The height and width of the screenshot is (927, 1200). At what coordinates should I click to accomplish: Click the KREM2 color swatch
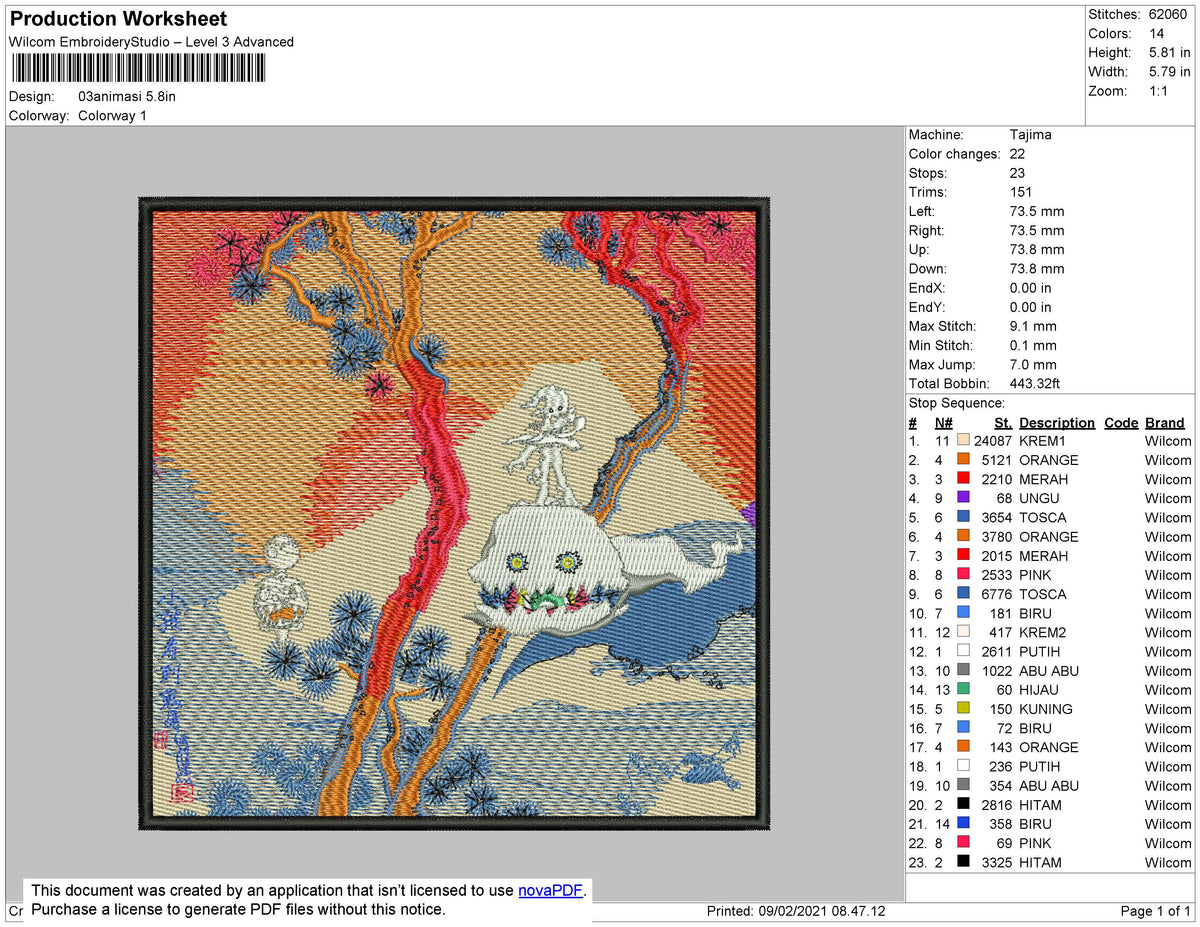tap(963, 632)
